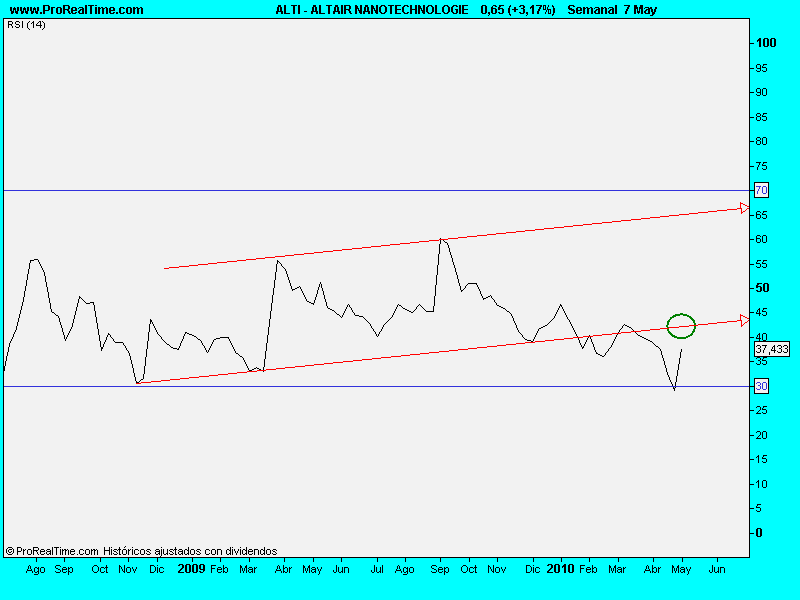Click the 100 tick on RSI axis
The height and width of the screenshot is (600, 800).
pyautogui.click(x=766, y=43)
